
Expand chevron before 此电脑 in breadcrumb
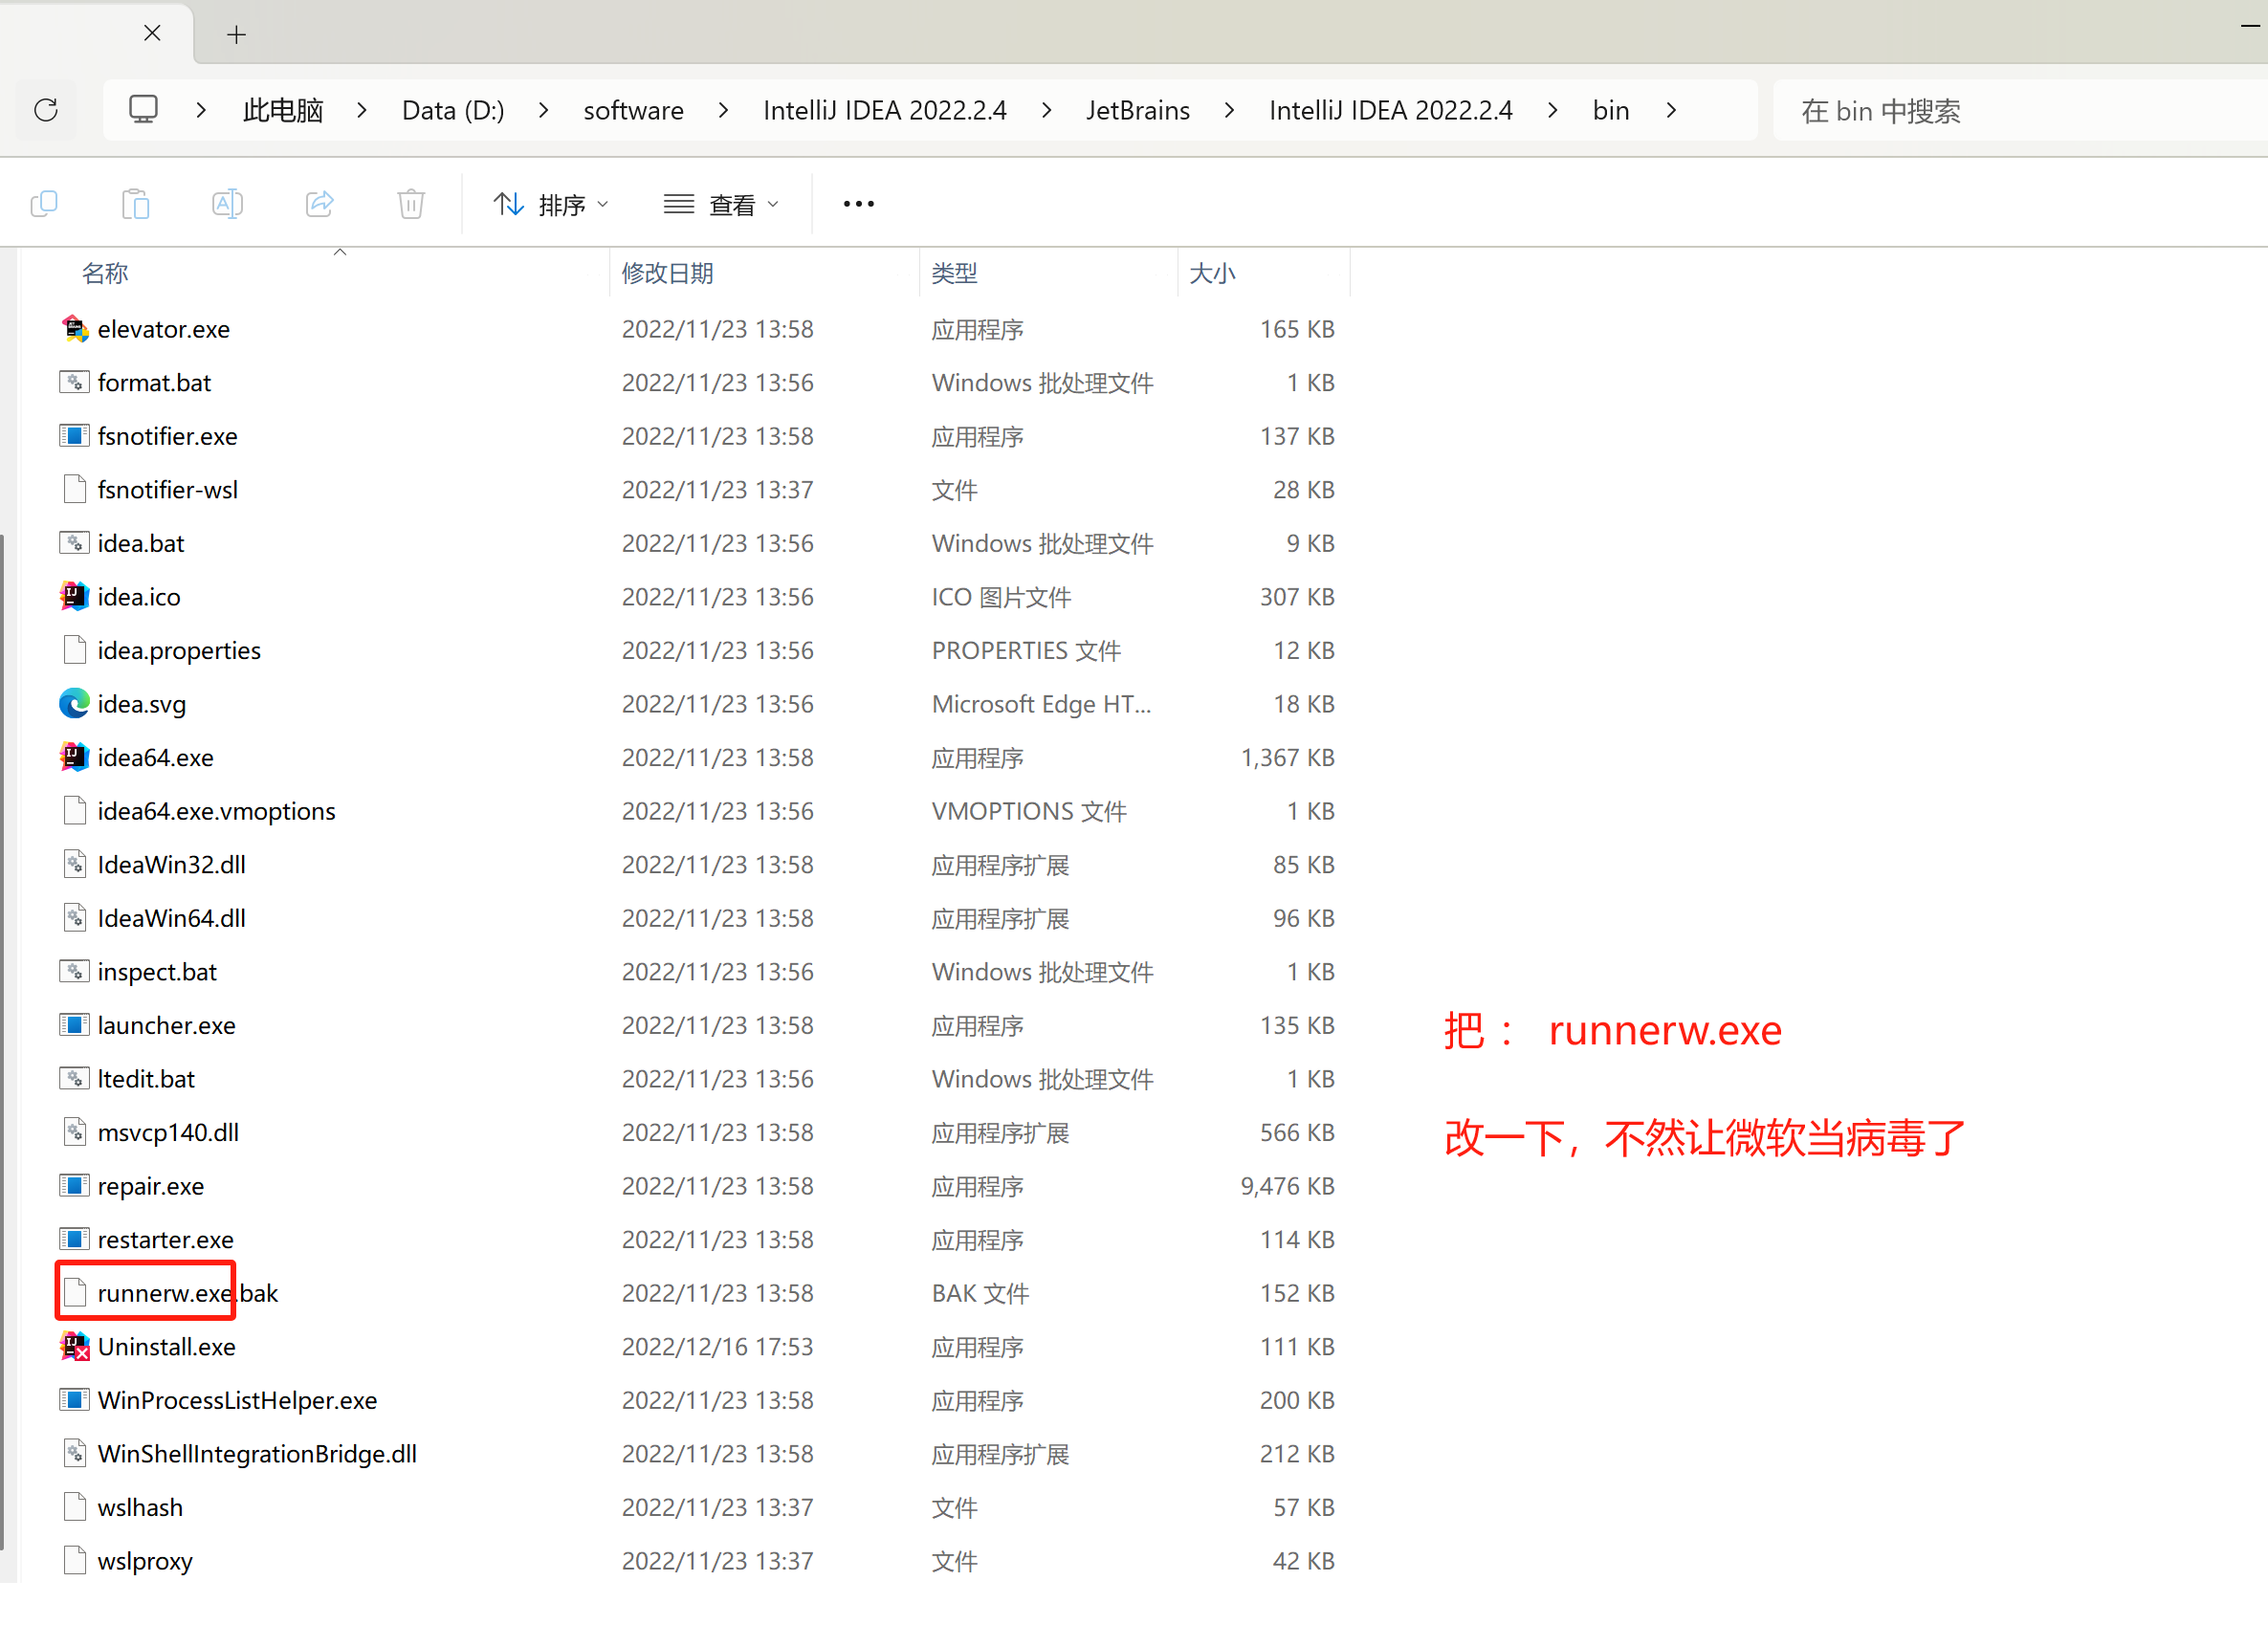tap(201, 110)
